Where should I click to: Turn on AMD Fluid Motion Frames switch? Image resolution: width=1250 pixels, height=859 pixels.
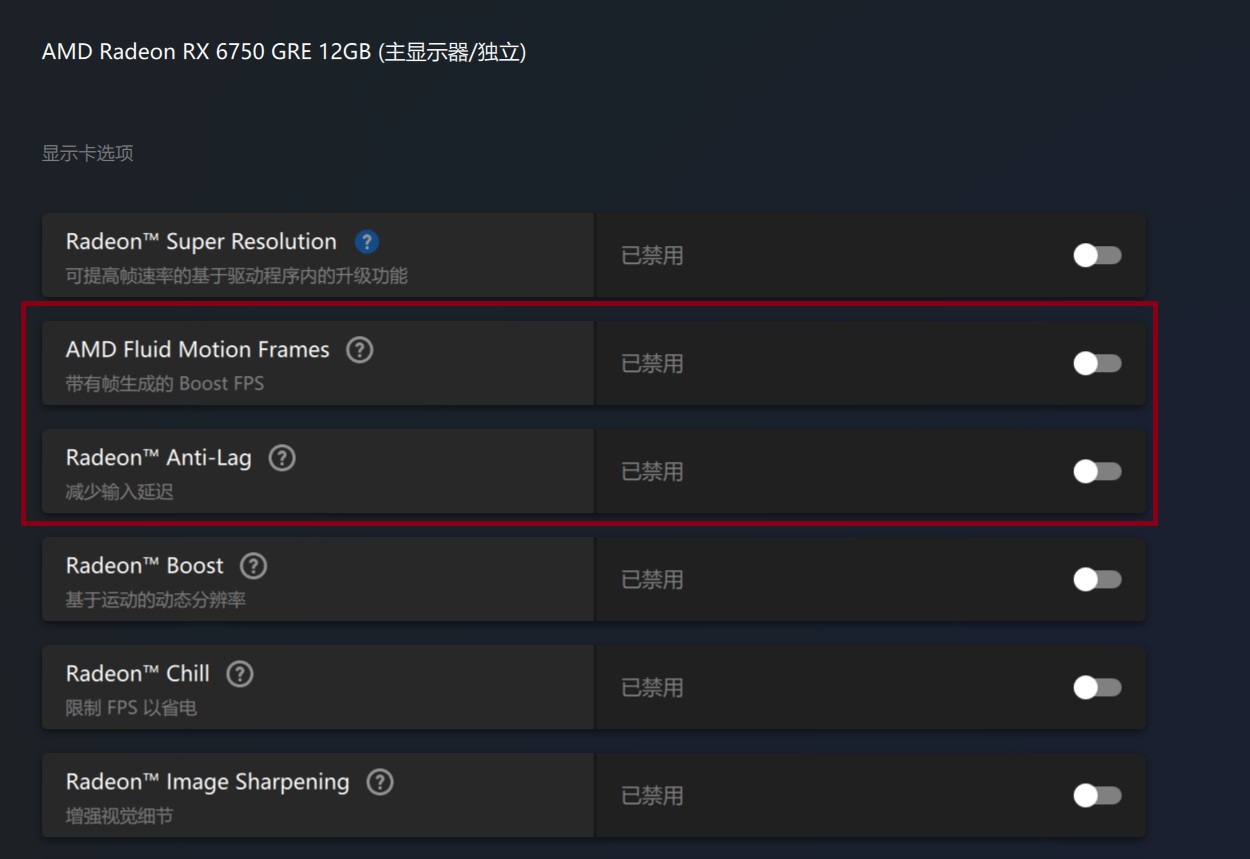[x=1097, y=363]
